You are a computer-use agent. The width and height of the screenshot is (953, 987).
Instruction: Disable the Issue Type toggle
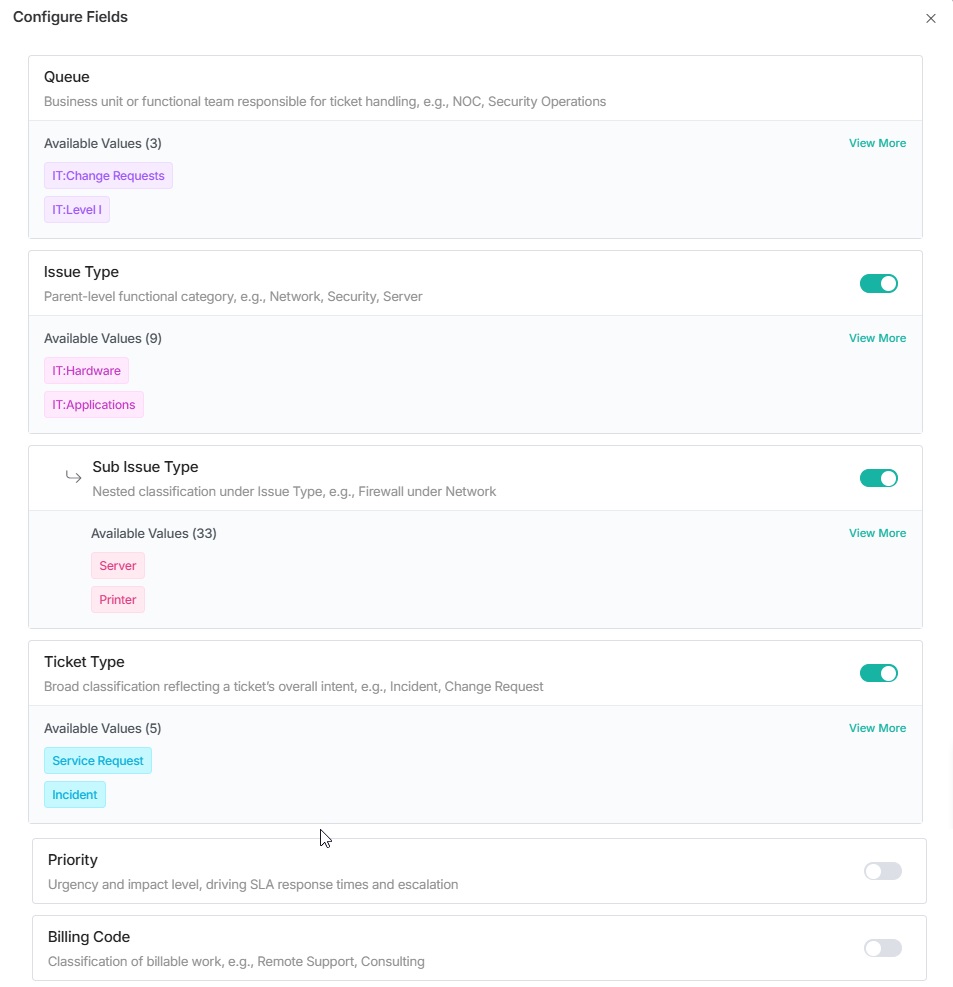pos(878,283)
